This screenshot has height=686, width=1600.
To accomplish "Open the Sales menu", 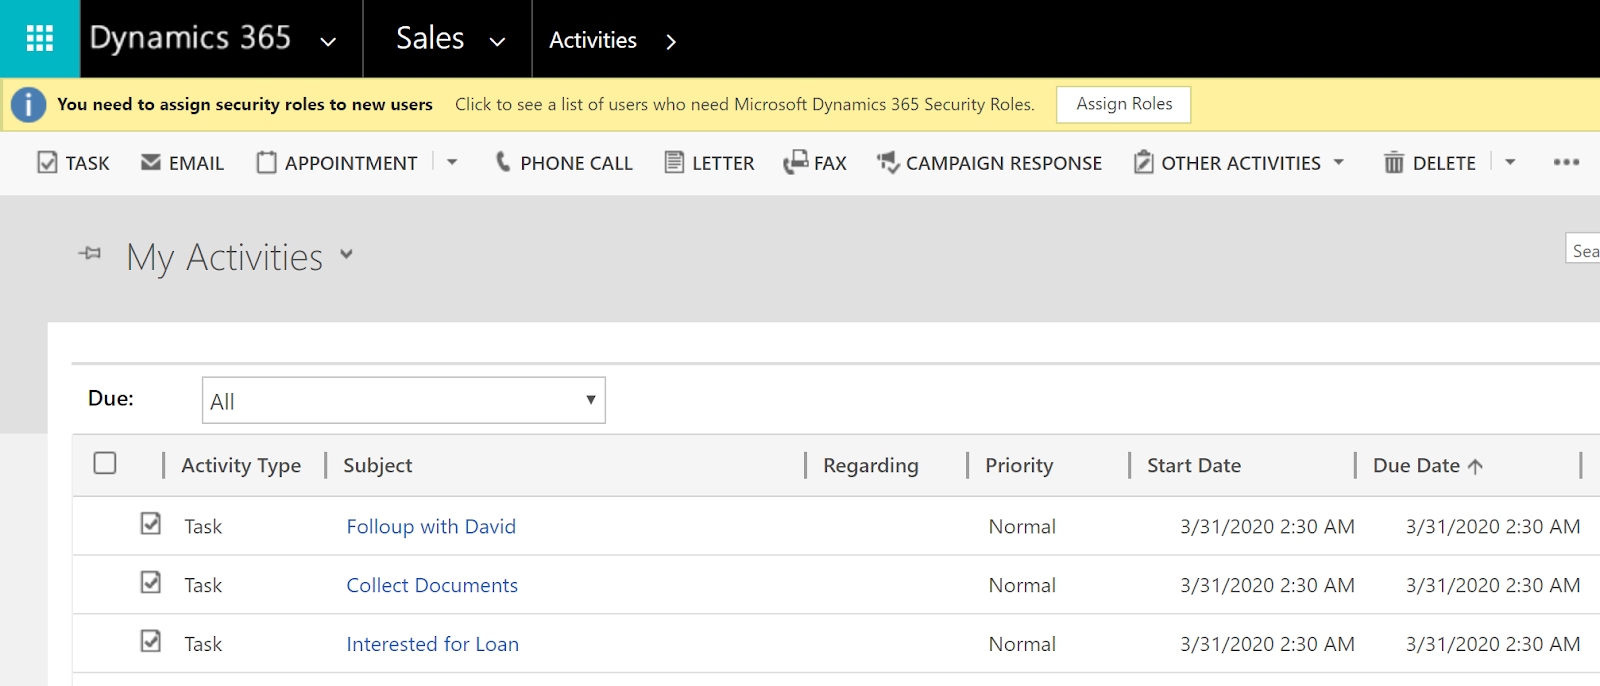I will click(x=430, y=38).
